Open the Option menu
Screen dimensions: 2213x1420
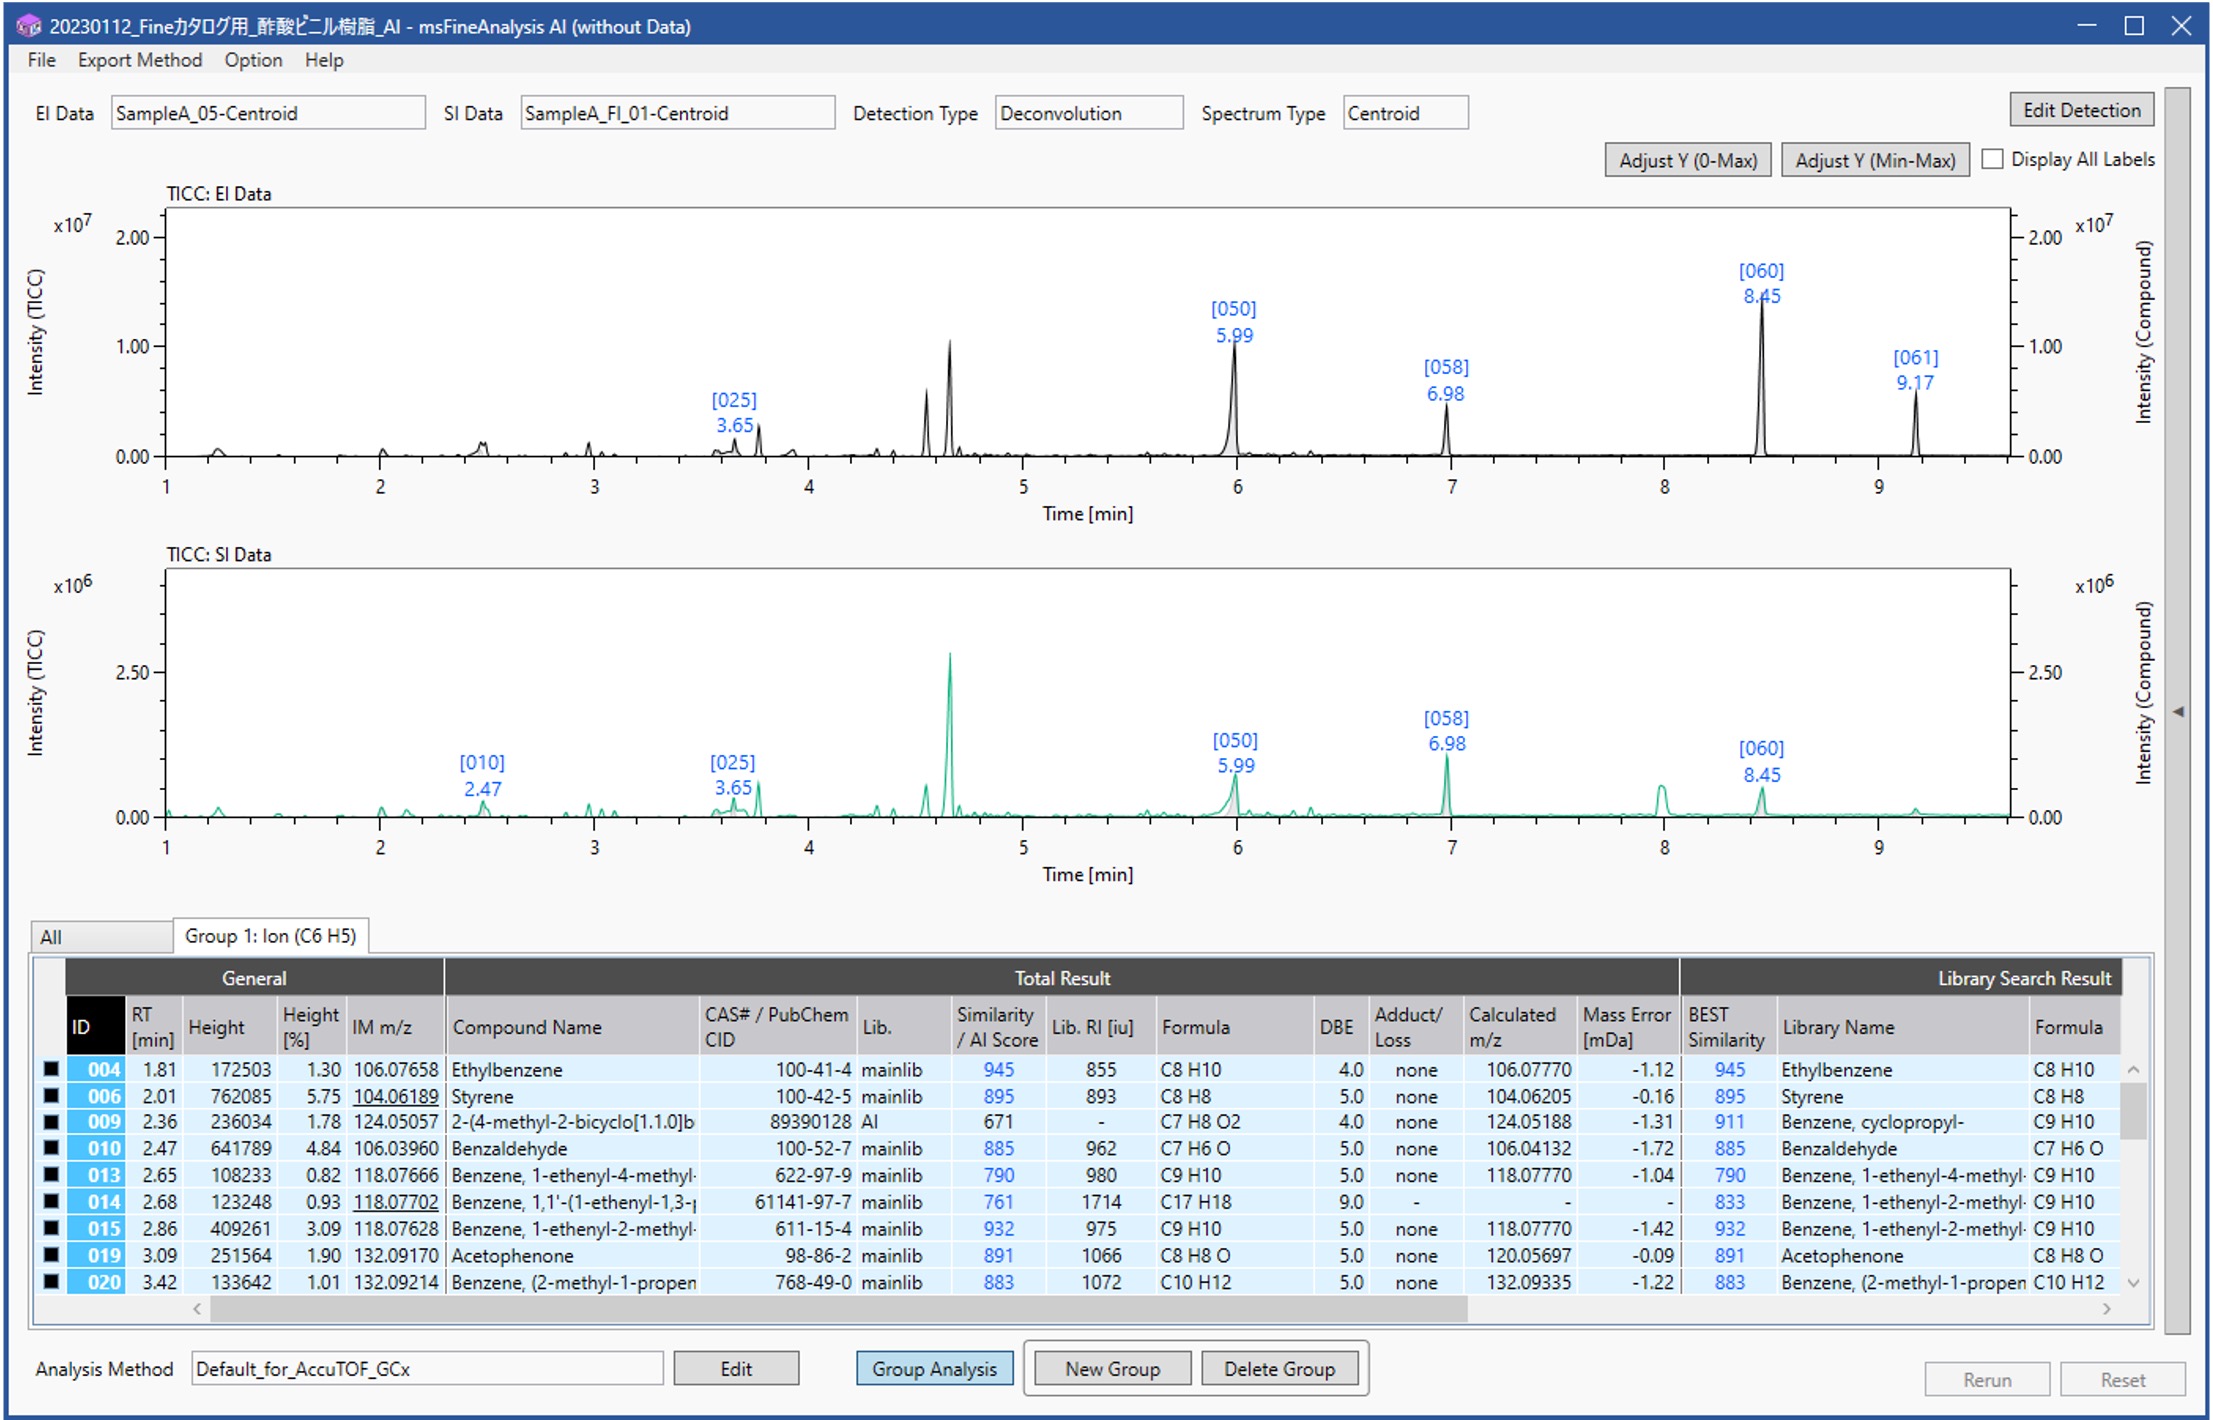click(x=253, y=60)
